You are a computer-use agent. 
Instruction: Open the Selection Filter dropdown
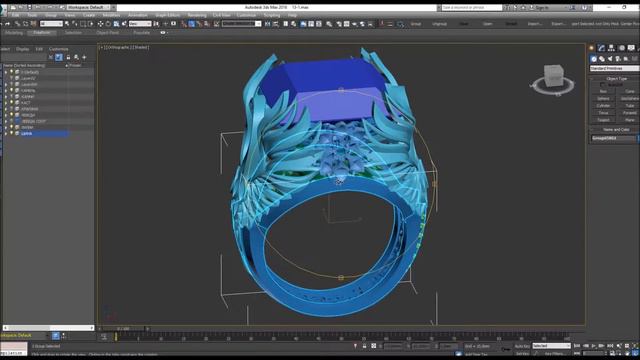51,24
